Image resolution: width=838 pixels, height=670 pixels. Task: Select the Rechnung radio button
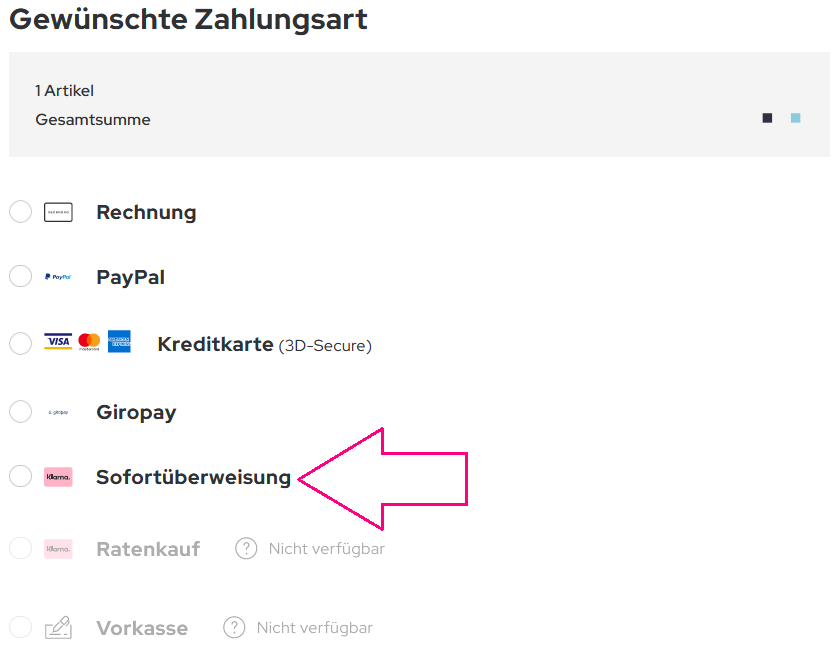coord(20,212)
